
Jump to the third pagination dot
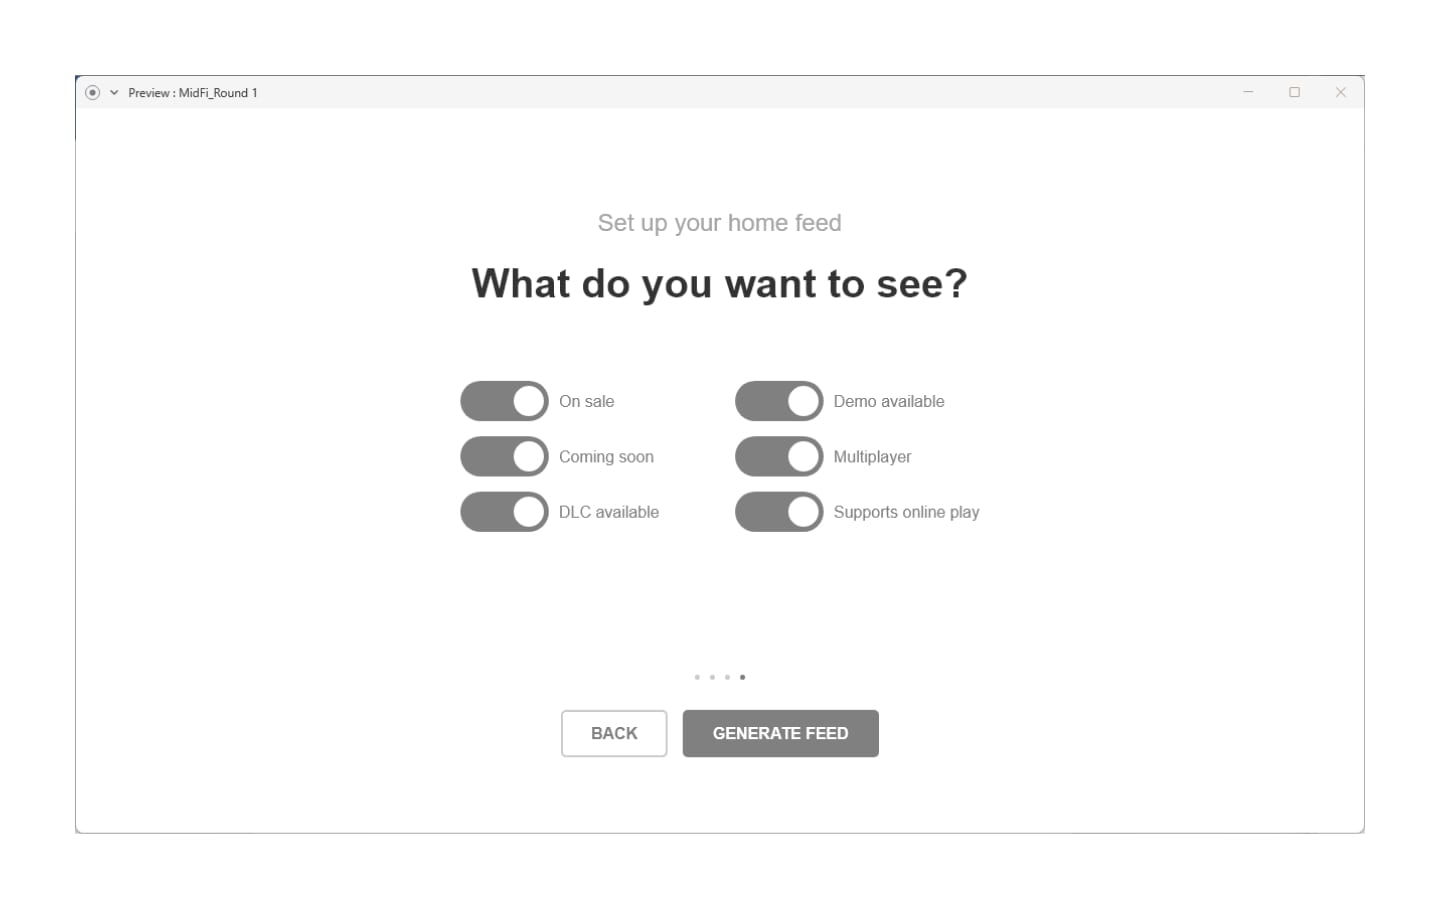(x=727, y=677)
